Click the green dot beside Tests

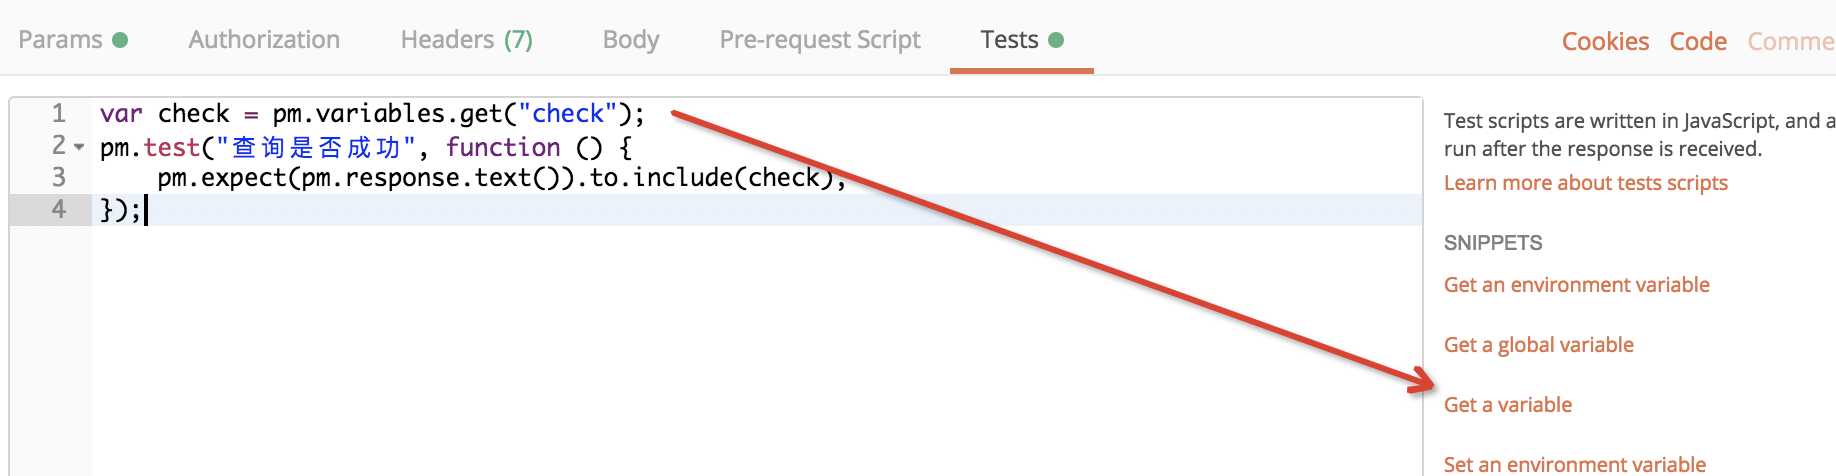[x=1056, y=40]
